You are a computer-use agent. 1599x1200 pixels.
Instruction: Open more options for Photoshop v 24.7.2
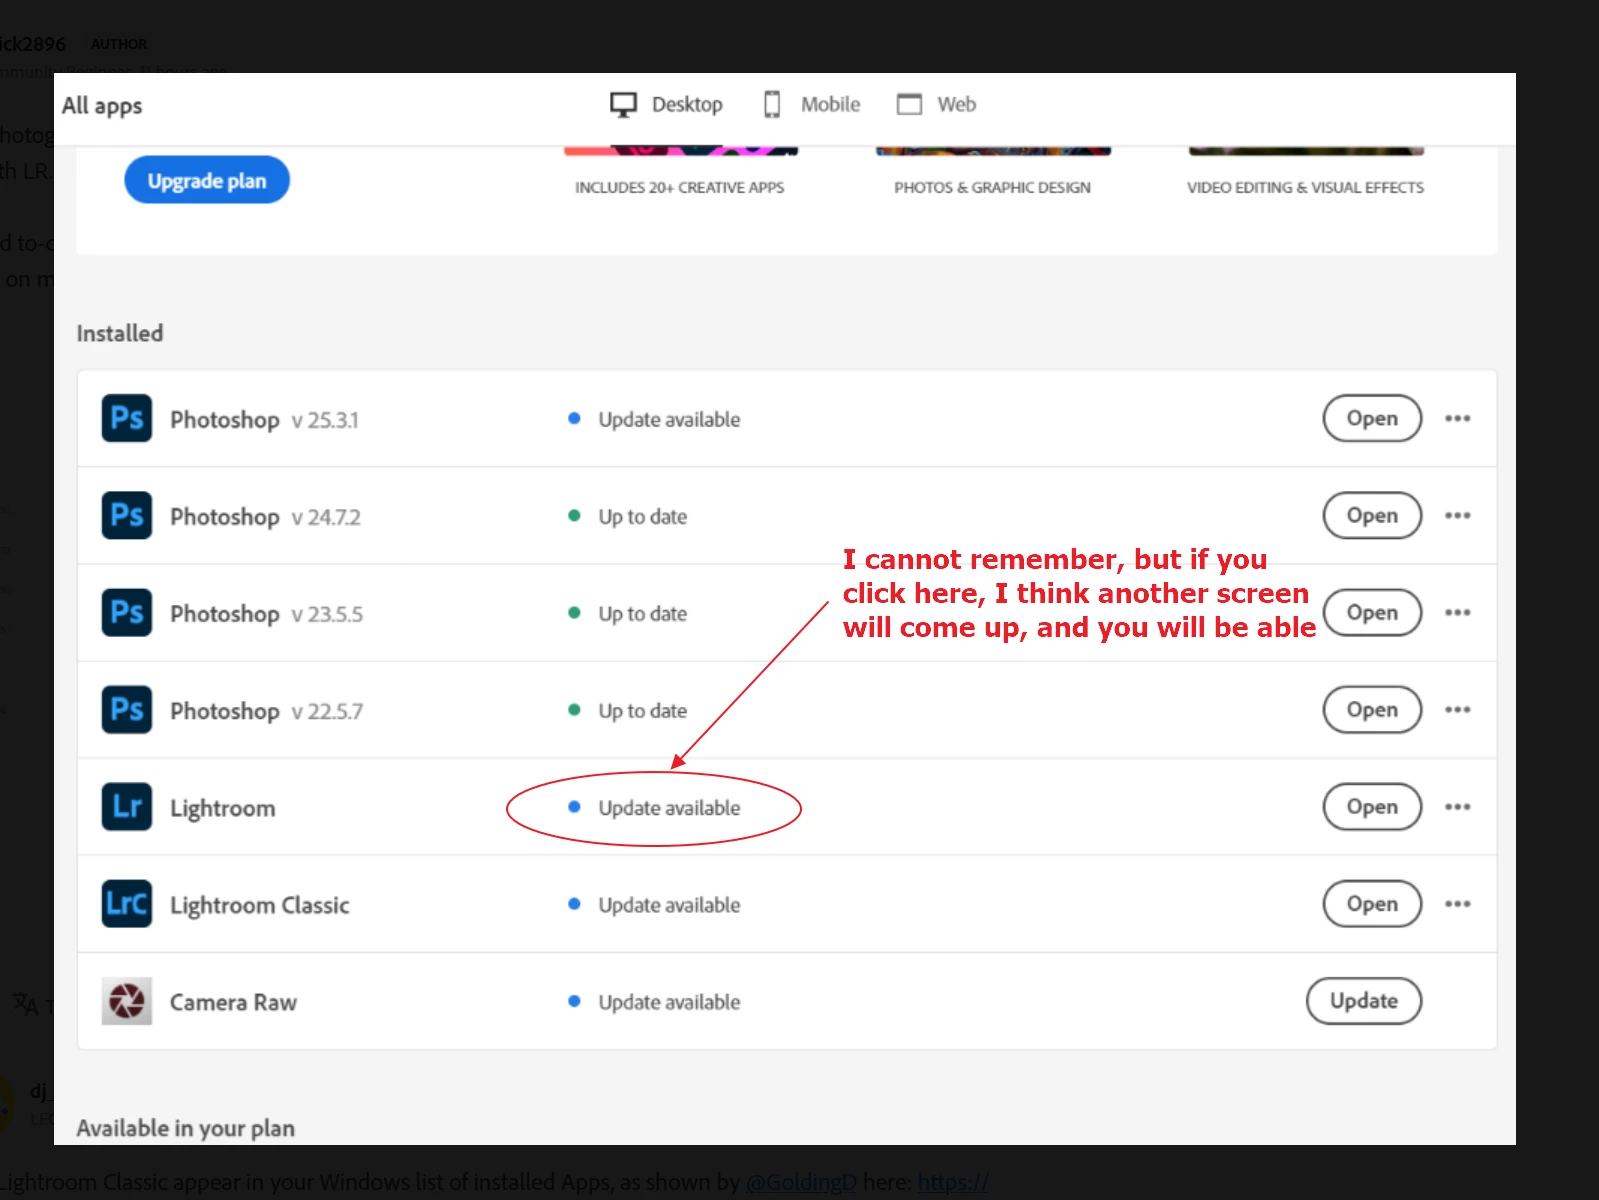click(x=1457, y=515)
